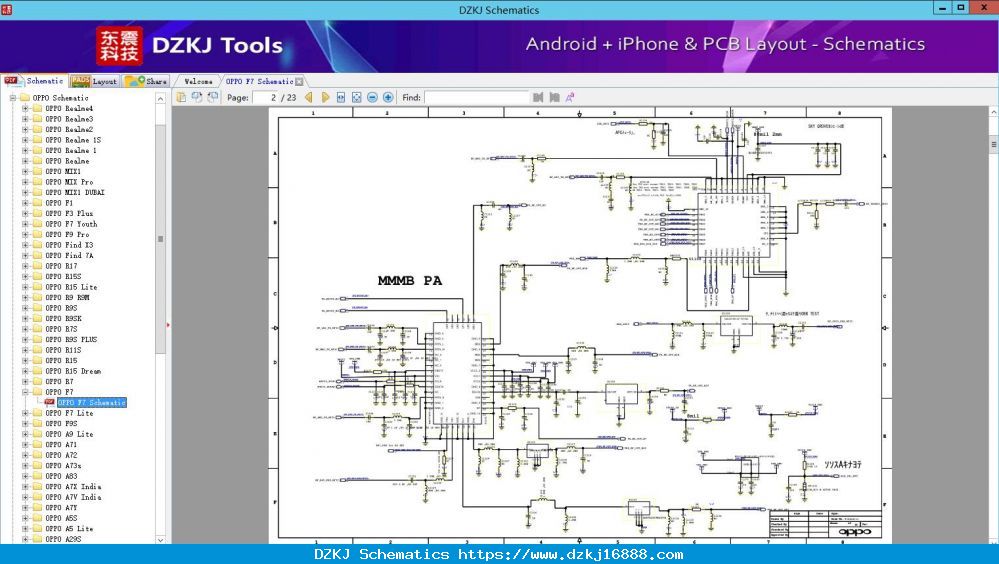
Task: Click the DZKJ logo in banner
Action: coord(119,46)
